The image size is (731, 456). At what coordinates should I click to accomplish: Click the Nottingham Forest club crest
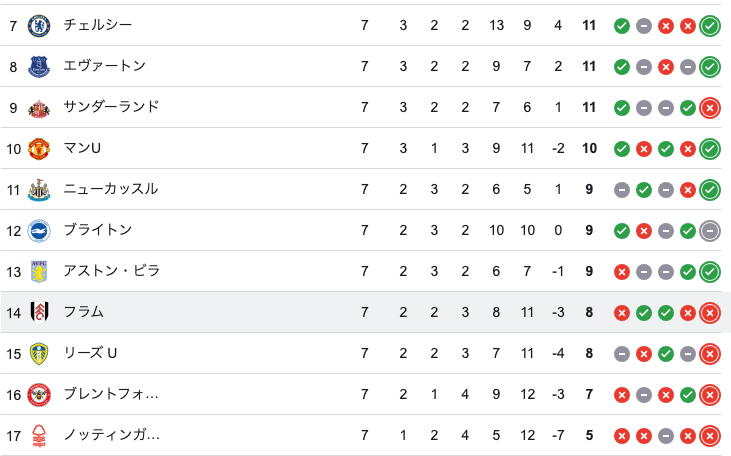point(39,435)
